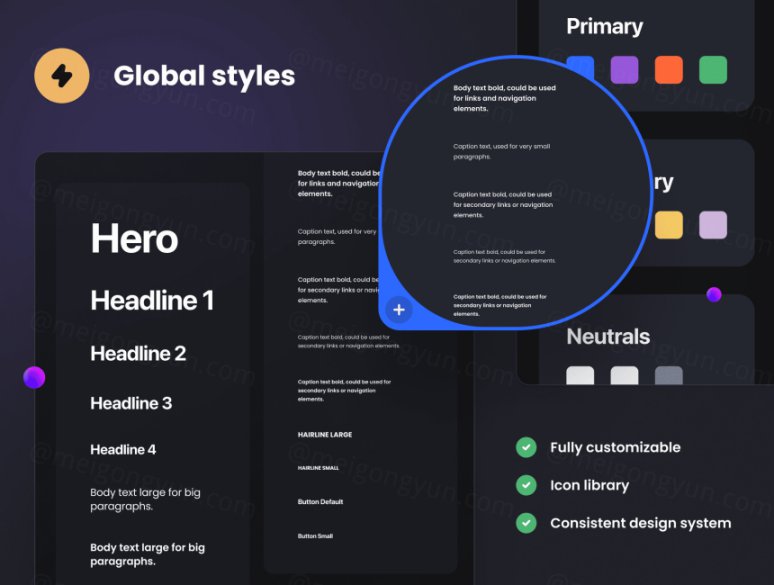The image size is (774, 585).
Task: Select the Hero text style
Action: point(134,240)
